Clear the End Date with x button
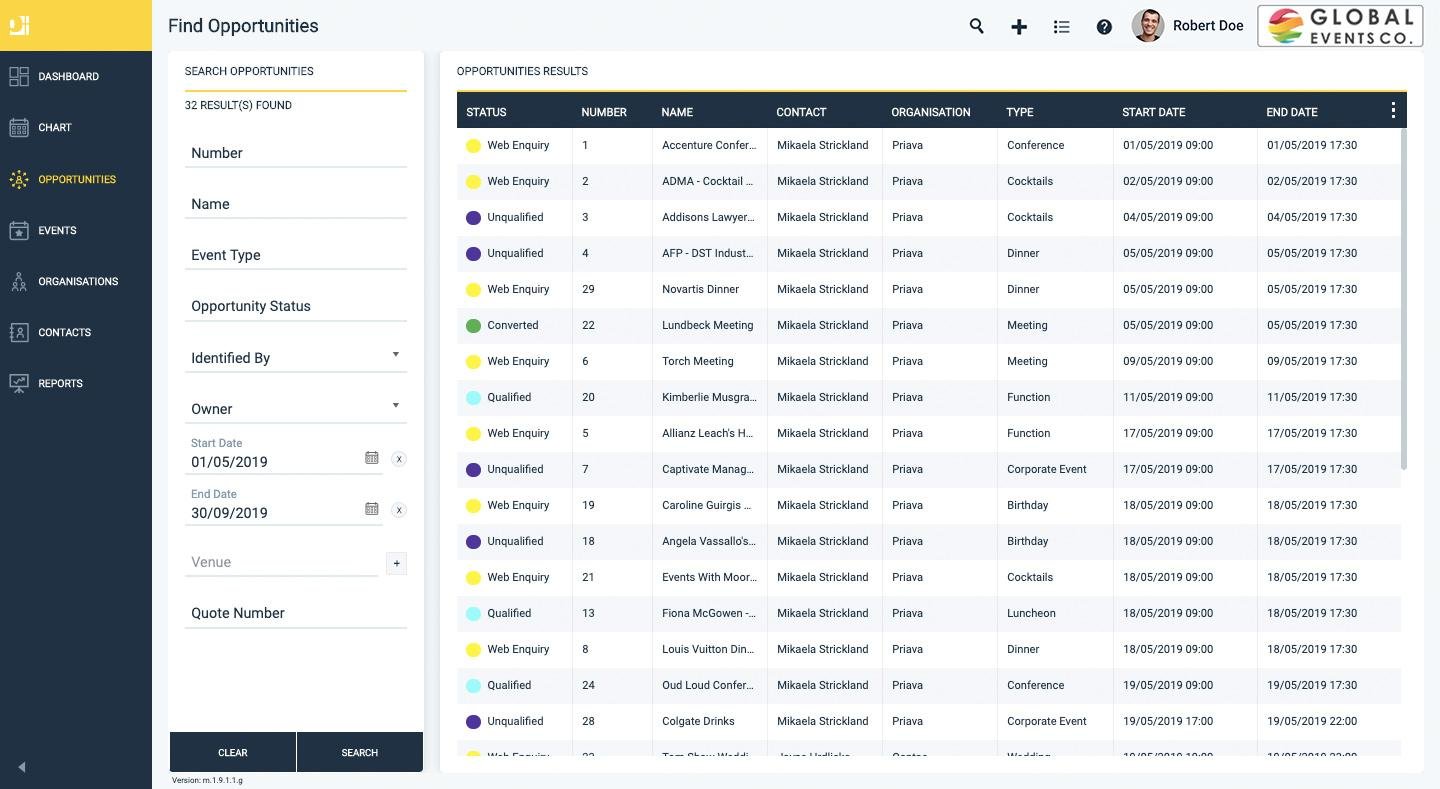1440x789 pixels. 399,510
